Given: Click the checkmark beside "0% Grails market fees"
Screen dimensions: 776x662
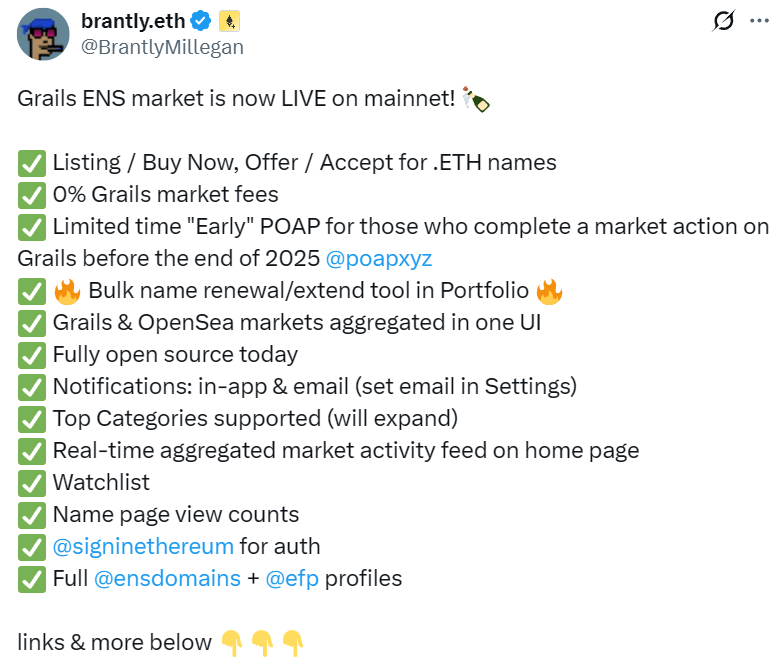Looking at the screenshot, I should (32, 194).
